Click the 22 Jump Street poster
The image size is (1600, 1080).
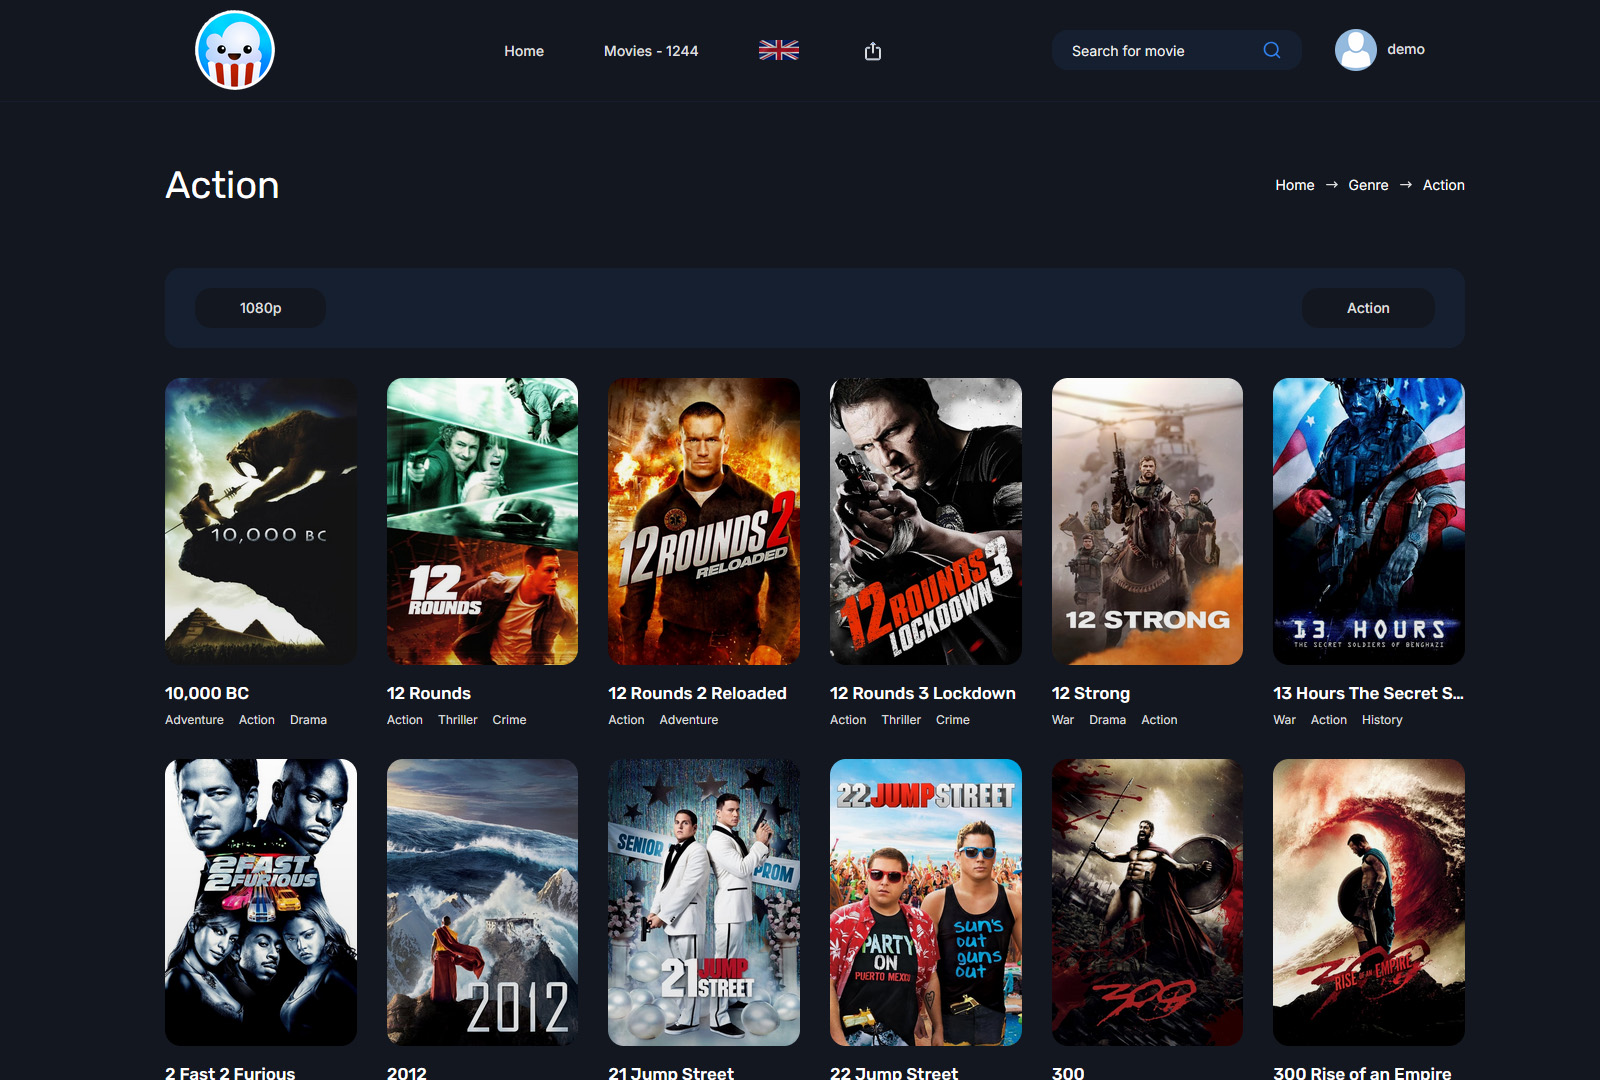click(x=925, y=902)
